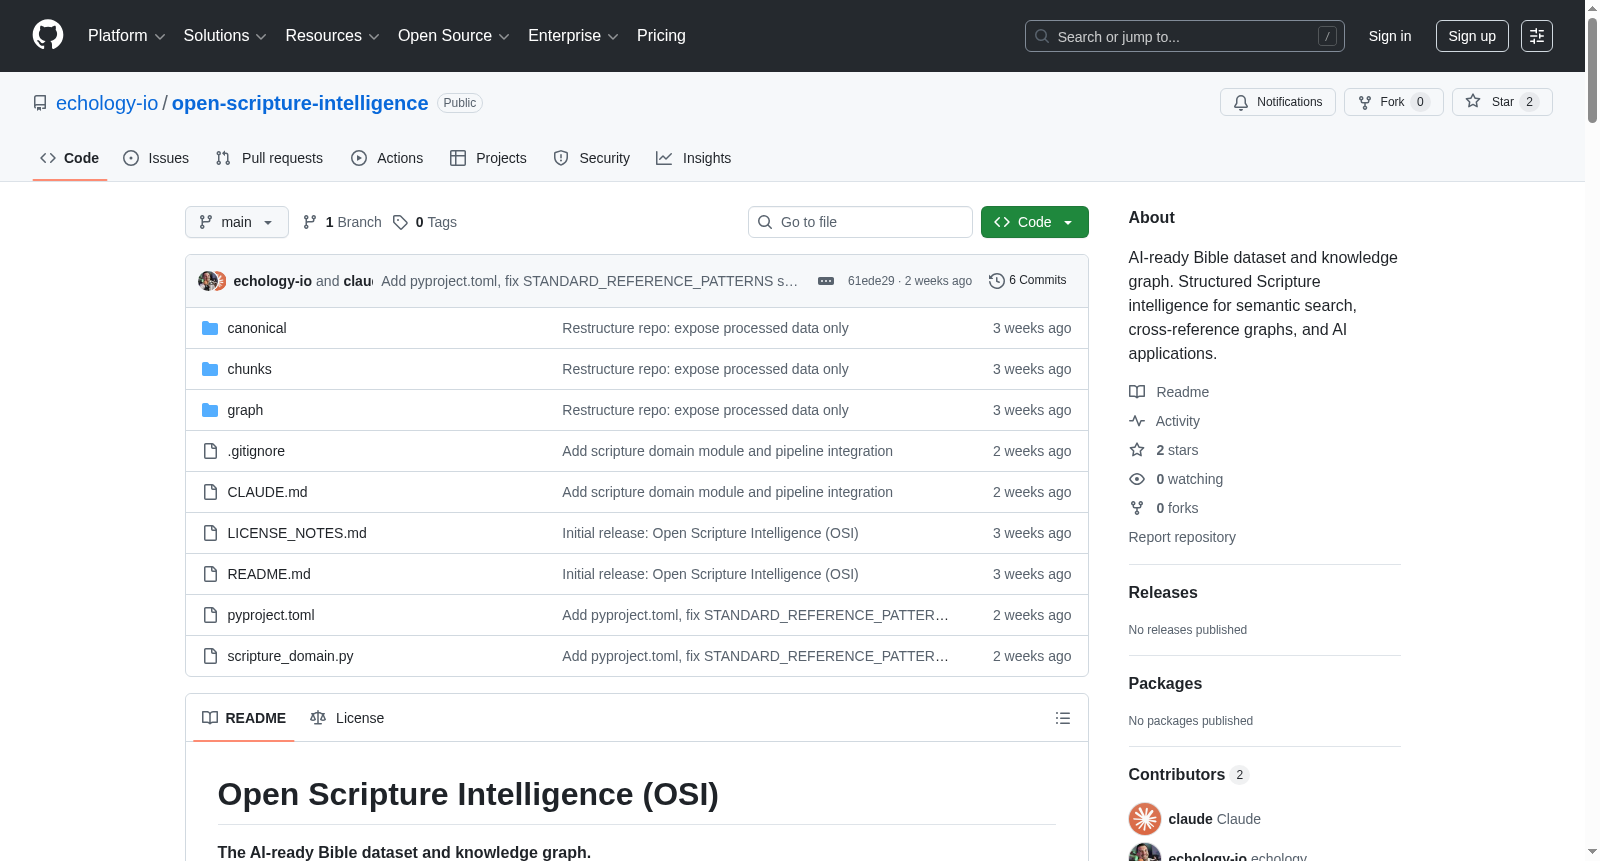This screenshot has height=861, width=1600.
Task: Click the file icon for .gitignore
Action: [x=210, y=451]
